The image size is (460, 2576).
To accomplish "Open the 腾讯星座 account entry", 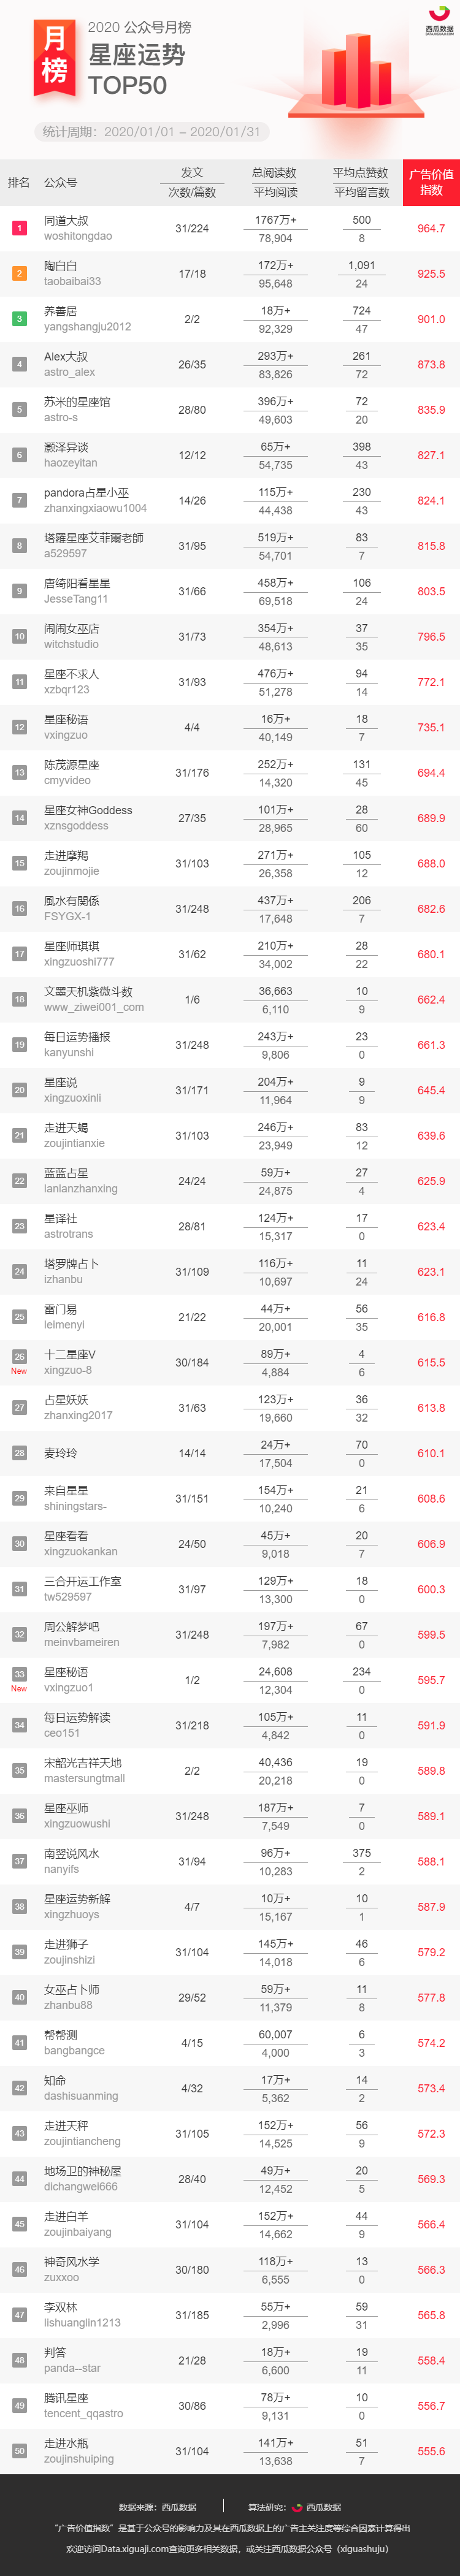I will tap(83, 2405).
